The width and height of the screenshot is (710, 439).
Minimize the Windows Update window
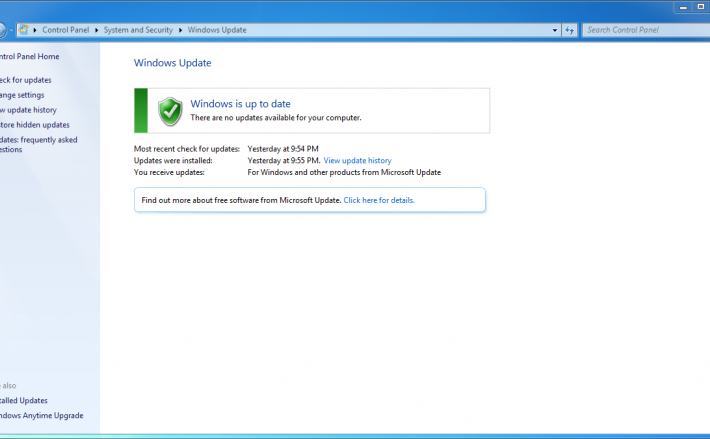point(683,7)
